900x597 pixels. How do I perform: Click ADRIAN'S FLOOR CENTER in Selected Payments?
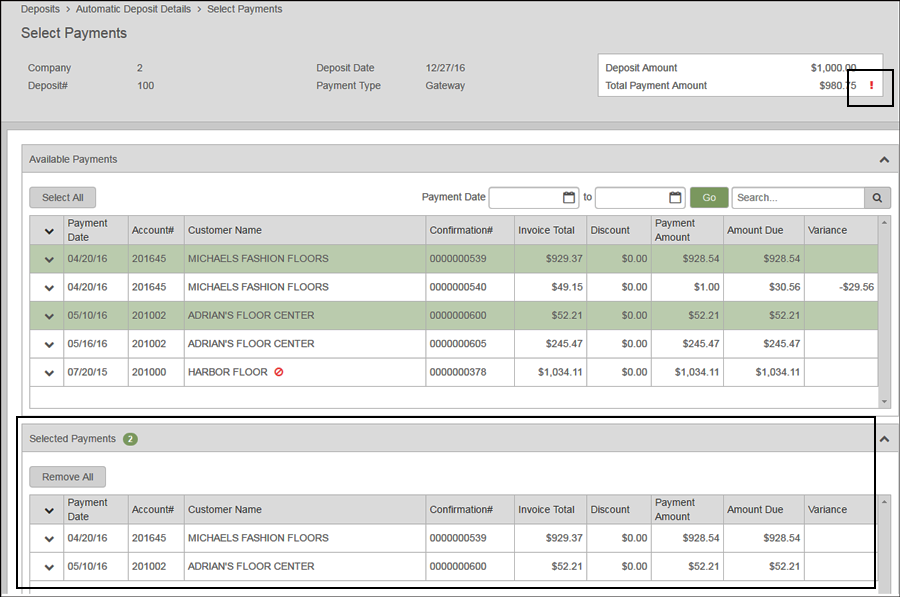[x=251, y=567]
